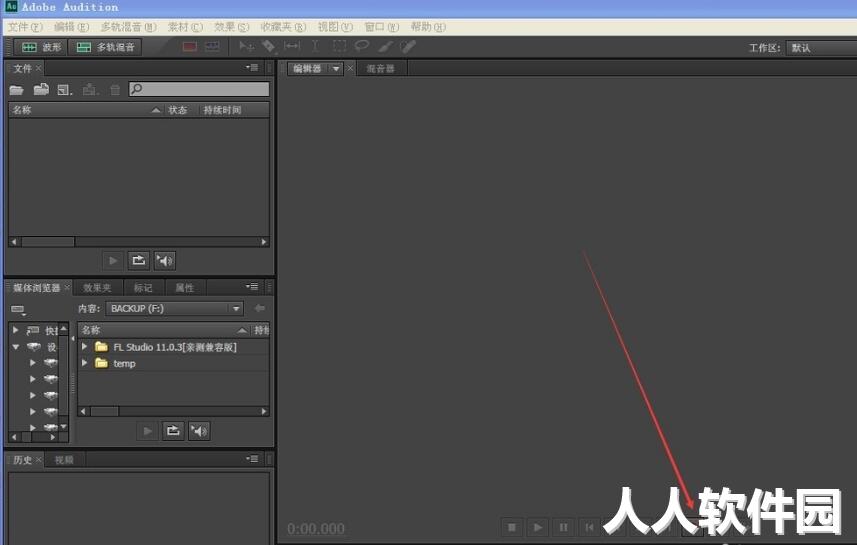This screenshot has height=545, width=857.
Task: Open the 效果 (Effects) menu
Action: (231, 27)
